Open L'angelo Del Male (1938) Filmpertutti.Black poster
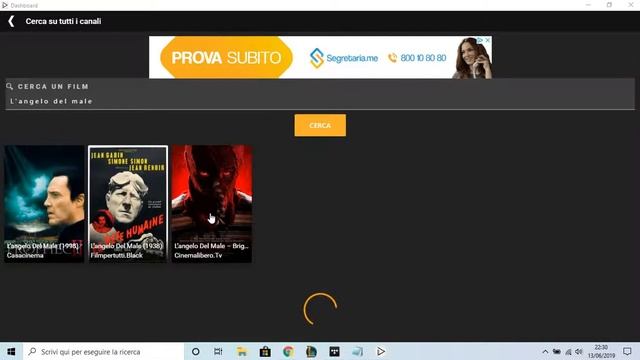Viewport: 640px width, 360px height. click(x=128, y=204)
